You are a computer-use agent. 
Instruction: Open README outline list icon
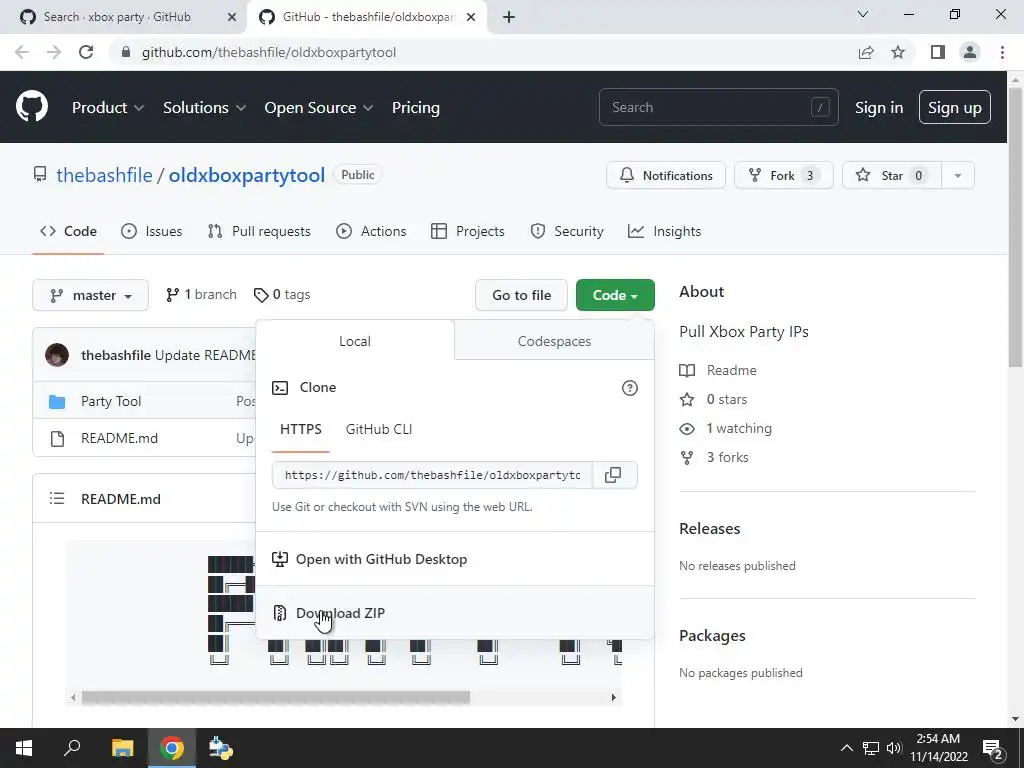click(x=57, y=499)
